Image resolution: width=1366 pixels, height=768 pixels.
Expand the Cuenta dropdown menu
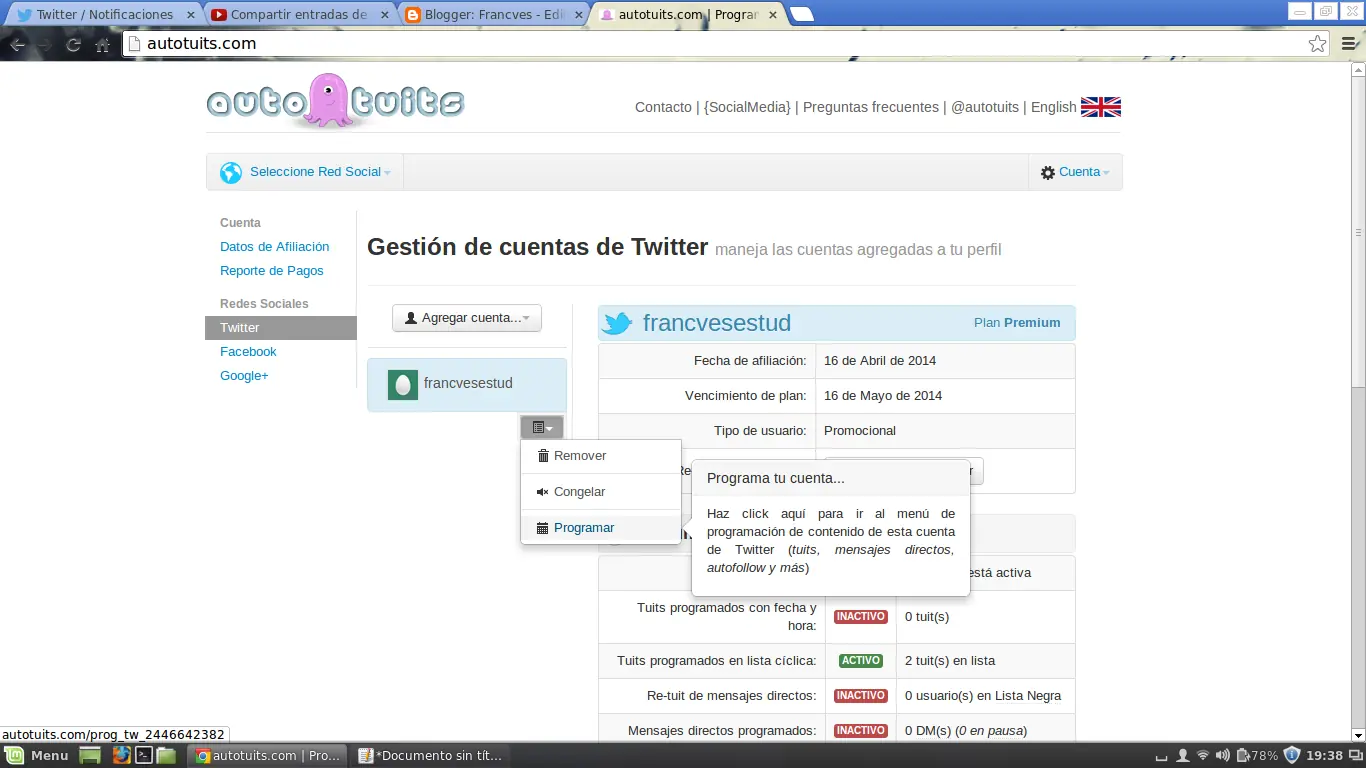point(1076,172)
